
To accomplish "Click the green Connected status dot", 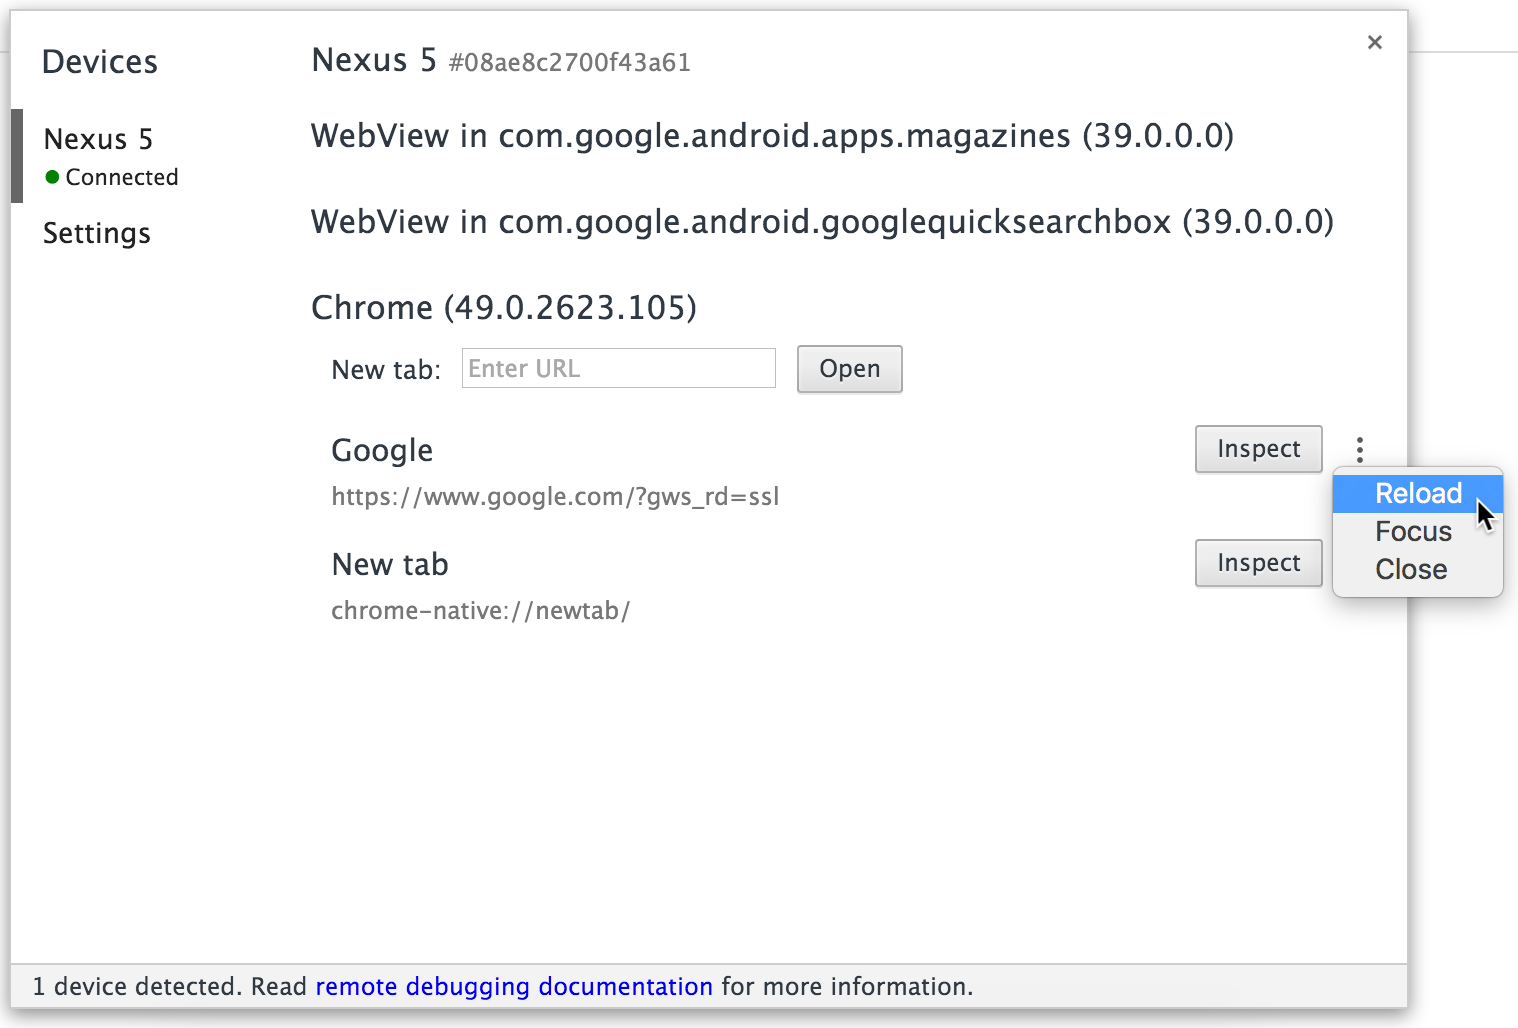I will (x=53, y=177).
